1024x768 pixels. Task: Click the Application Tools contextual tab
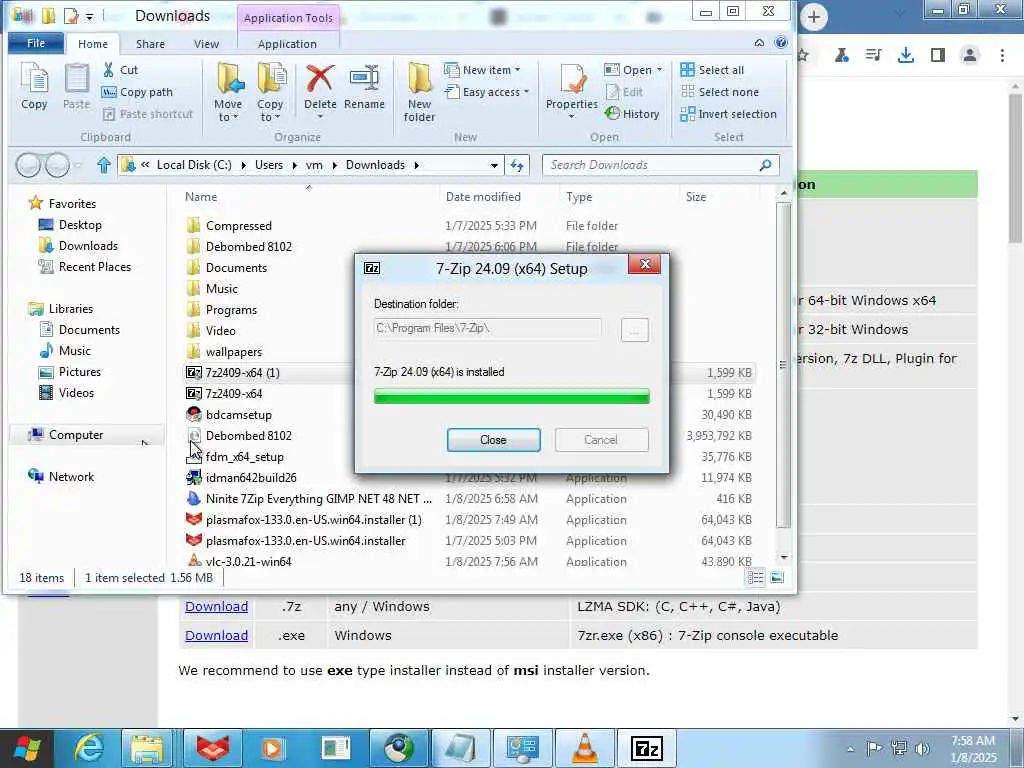pyautogui.click(x=288, y=18)
